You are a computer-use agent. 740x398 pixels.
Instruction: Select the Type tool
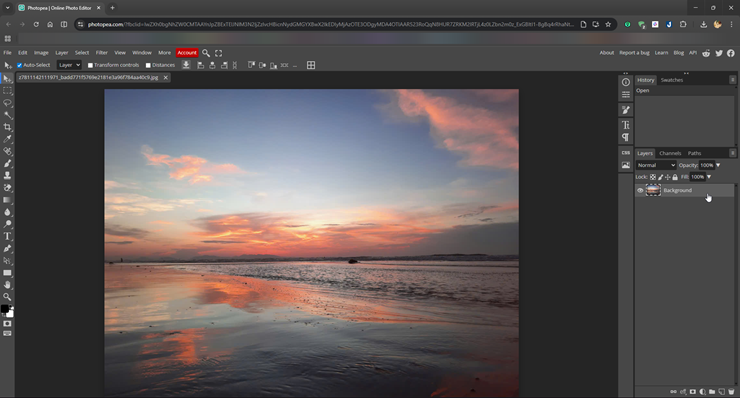coord(8,237)
